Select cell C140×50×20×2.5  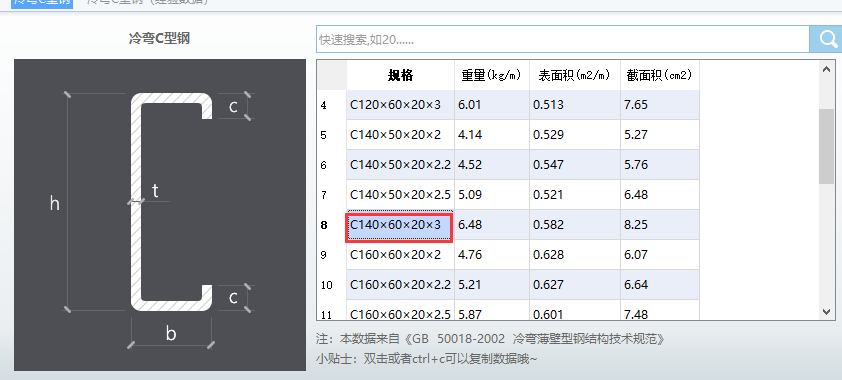click(x=400, y=195)
